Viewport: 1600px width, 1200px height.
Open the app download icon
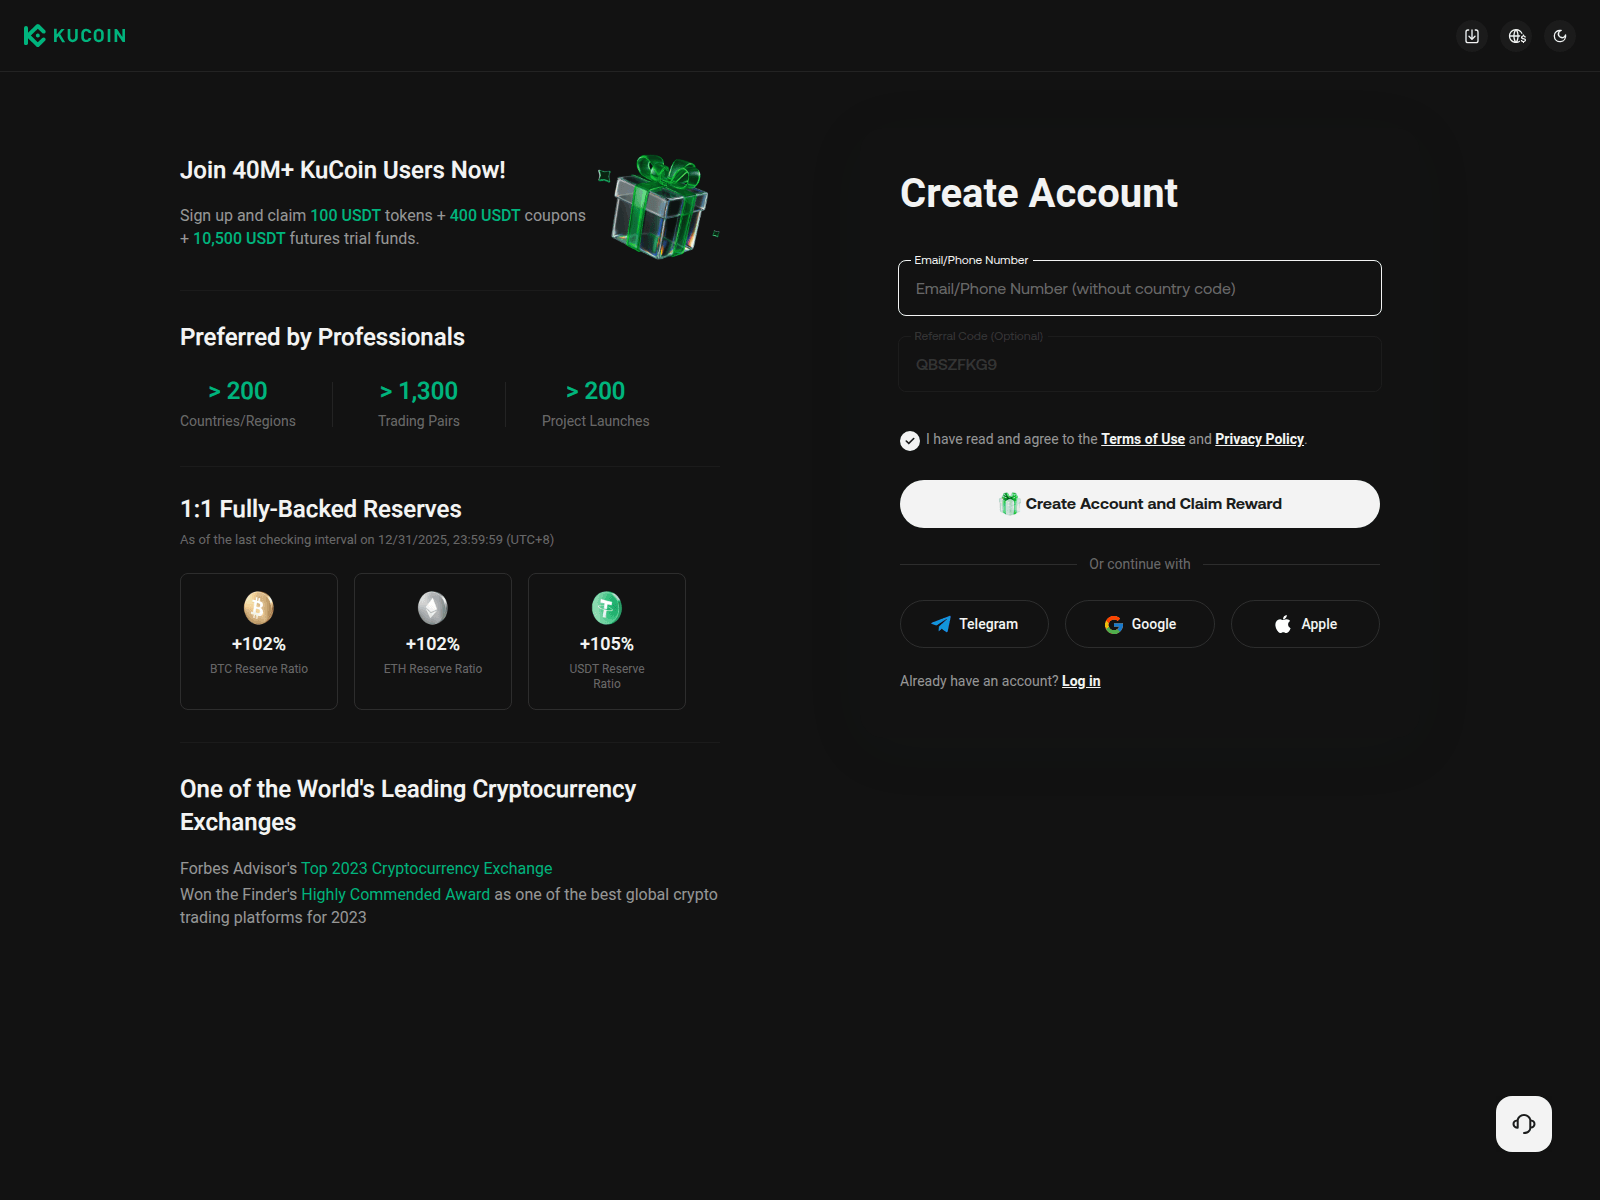[1472, 36]
